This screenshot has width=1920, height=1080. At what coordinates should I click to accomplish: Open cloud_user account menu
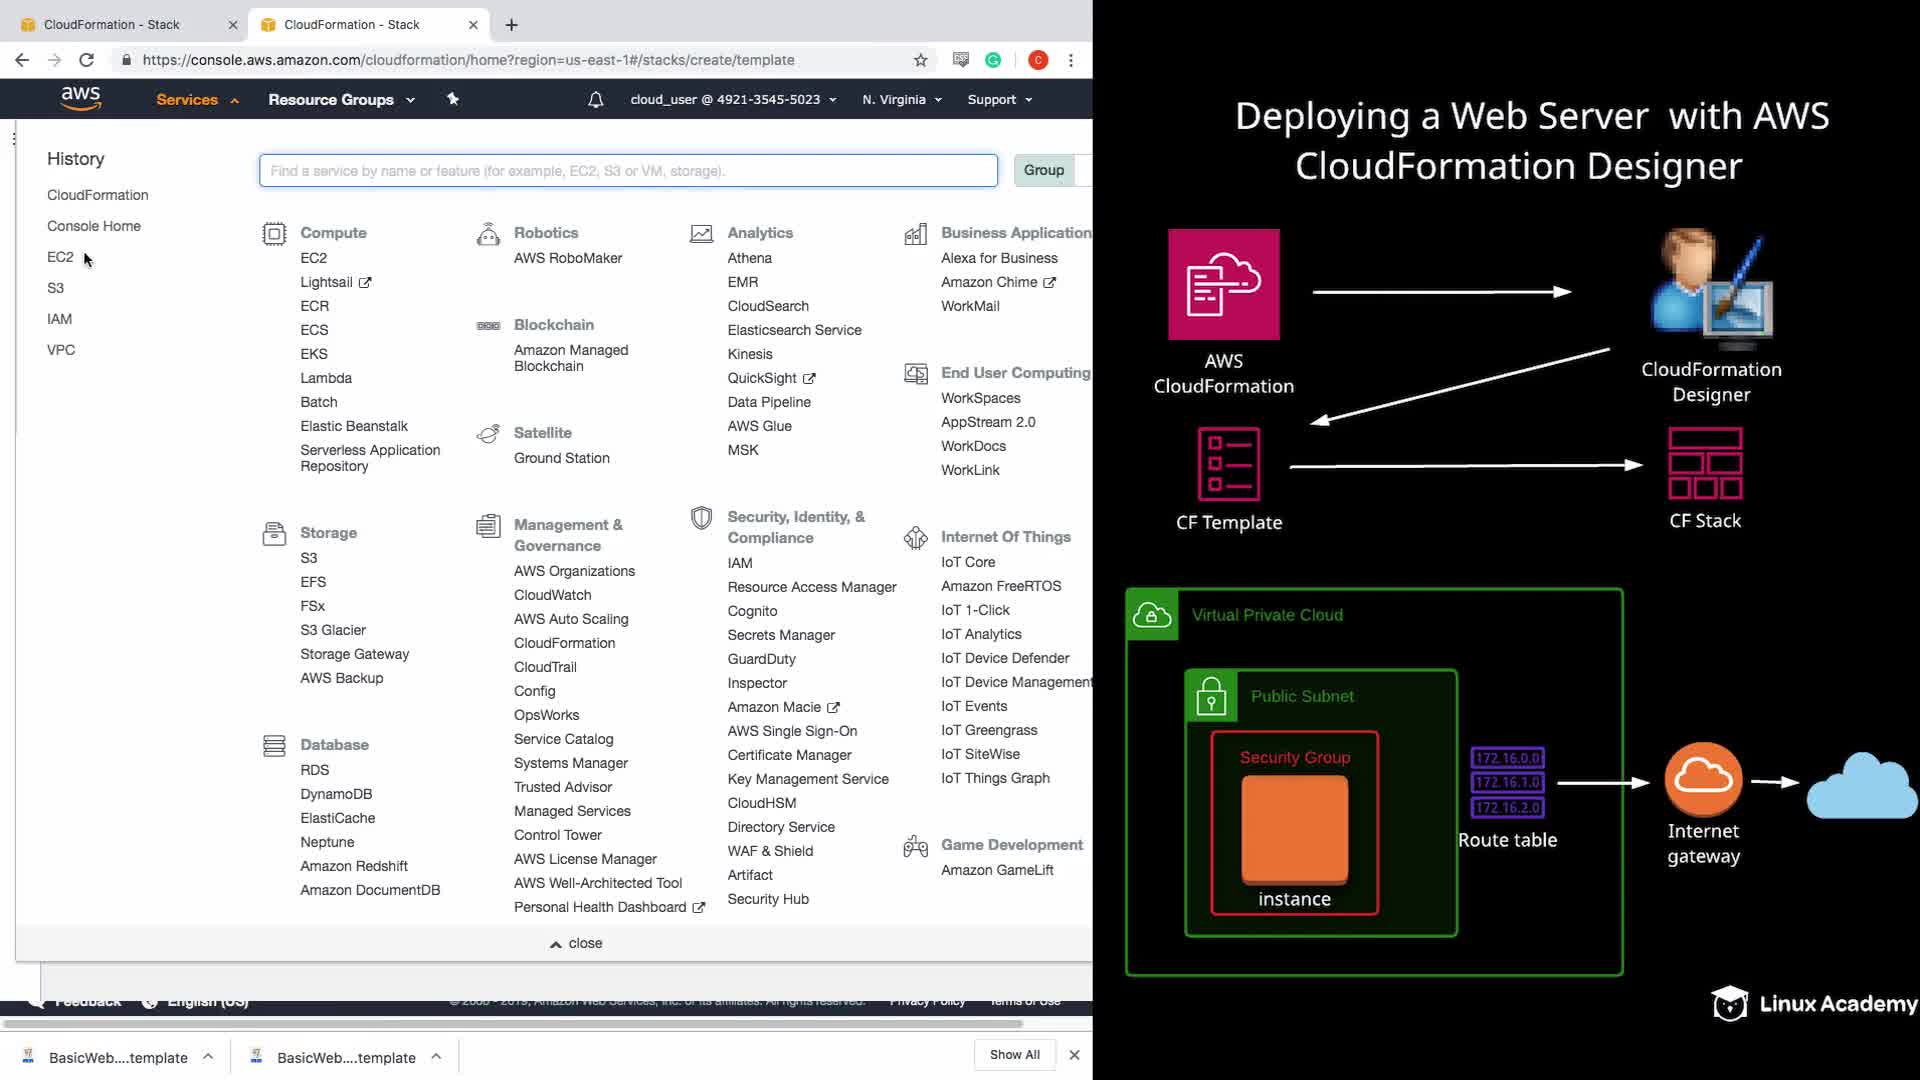click(733, 99)
